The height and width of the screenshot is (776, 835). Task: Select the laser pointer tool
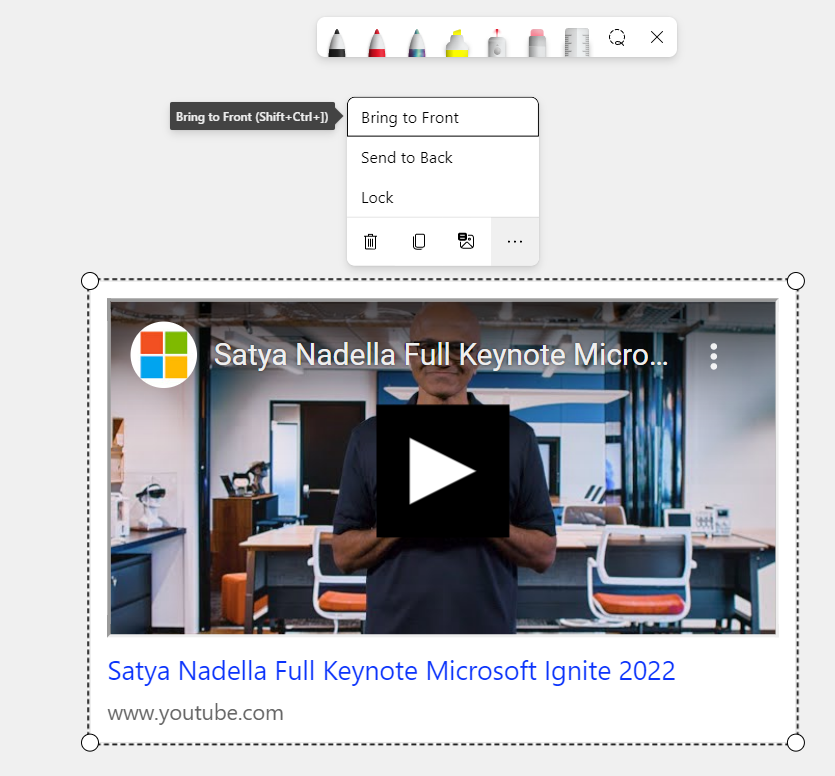497,43
